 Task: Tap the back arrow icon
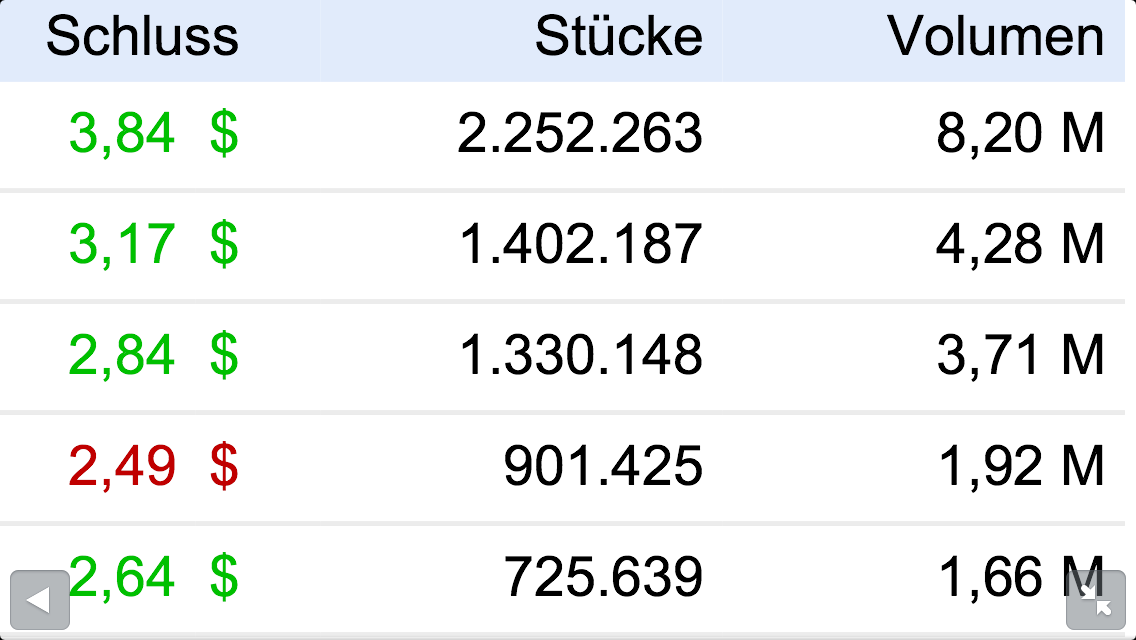(x=39, y=600)
